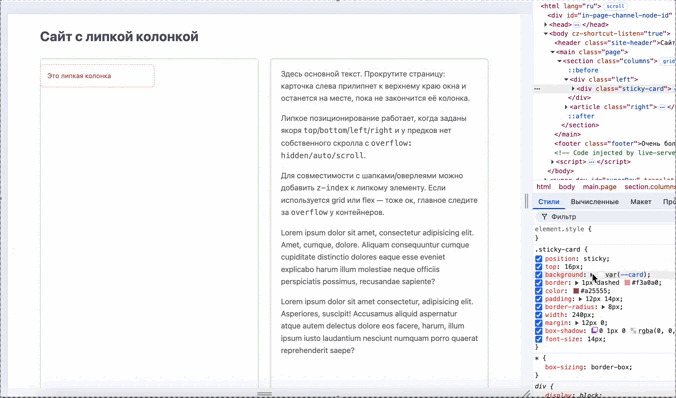The height and width of the screenshot is (398, 676).
Task: Open the box-shadow rgba color swatch
Action: (x=633, y=331)
